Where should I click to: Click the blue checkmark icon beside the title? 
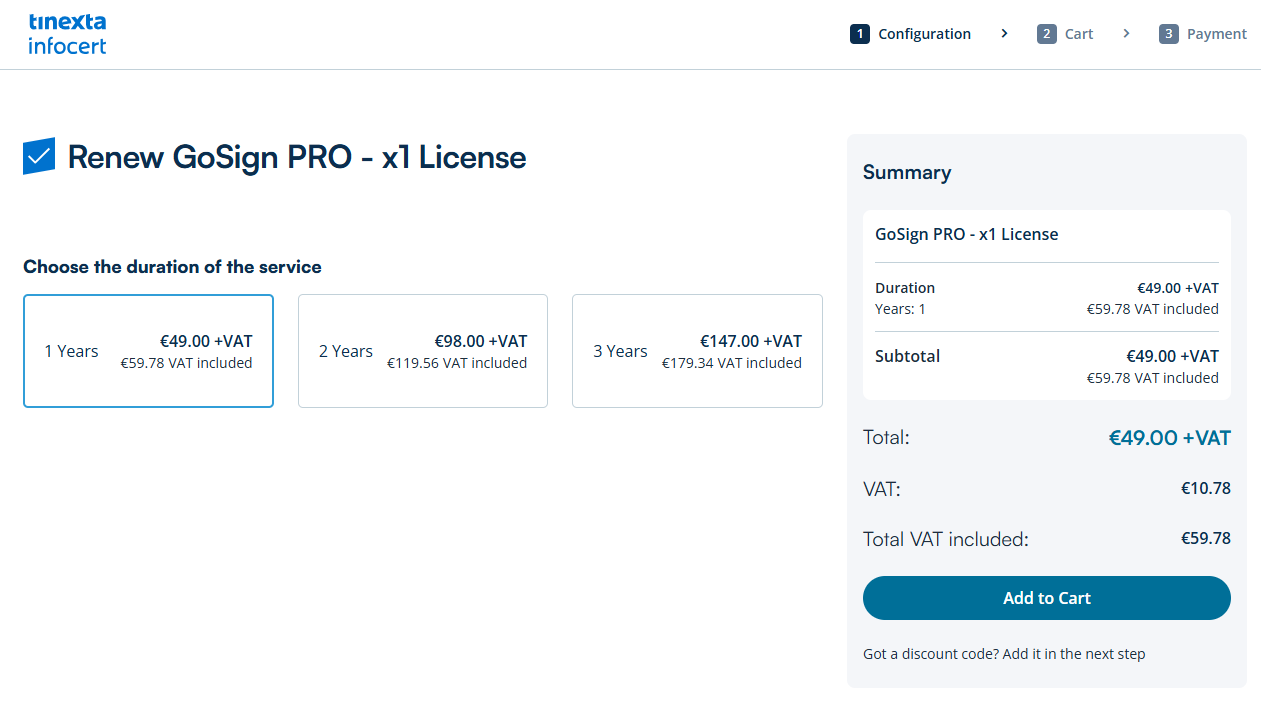click(39, 156)
